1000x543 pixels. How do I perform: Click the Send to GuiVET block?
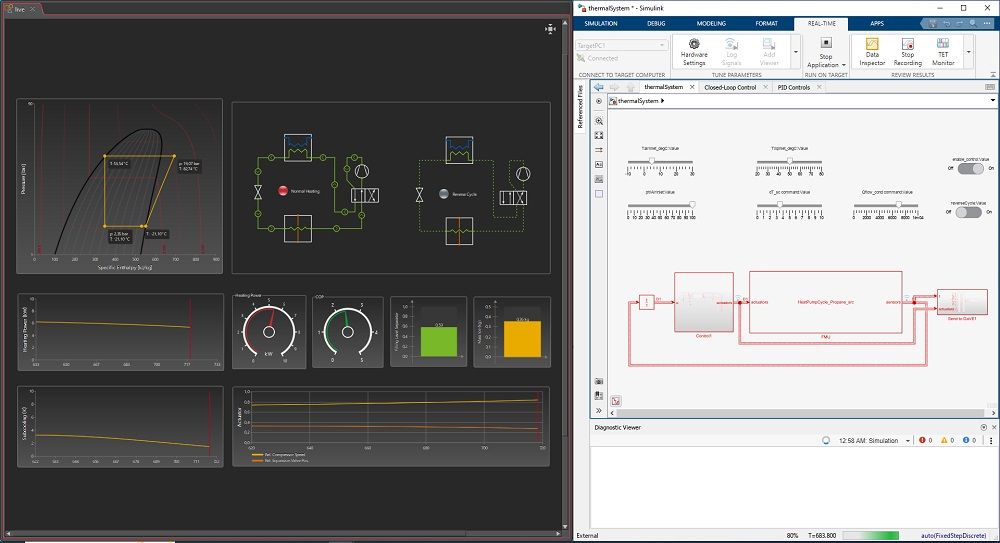pyautogui.click(x=962, y=302)
